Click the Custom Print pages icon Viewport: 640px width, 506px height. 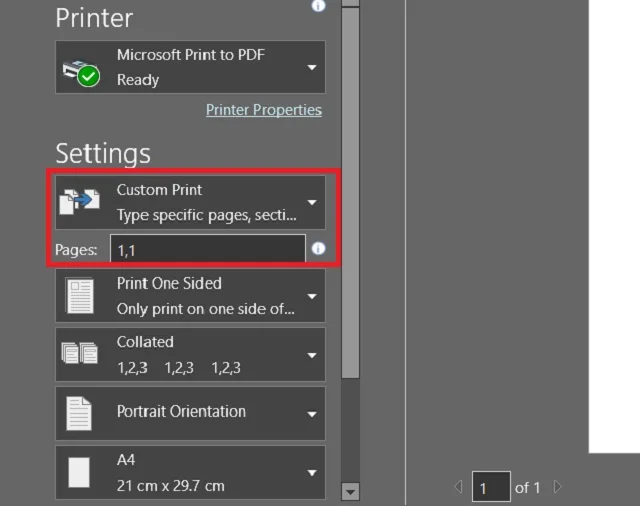click(80, 202)
